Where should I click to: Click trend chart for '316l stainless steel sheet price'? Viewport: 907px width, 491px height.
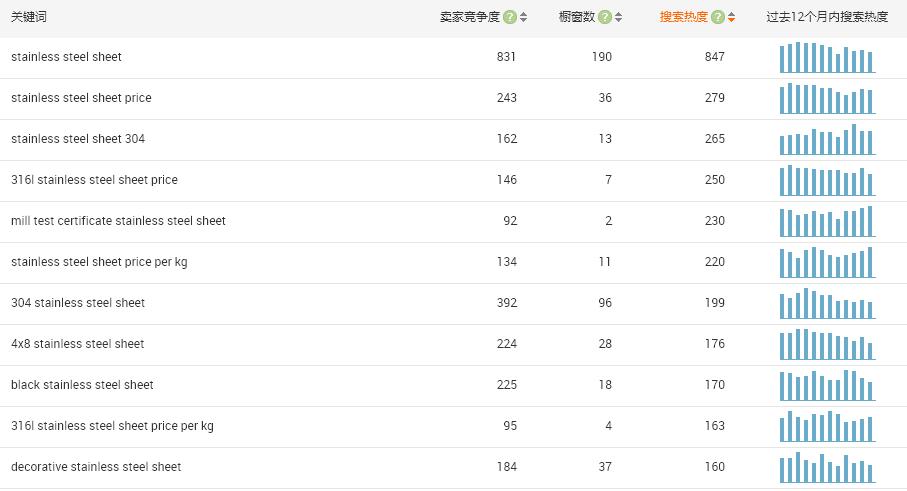click(827, 181)
